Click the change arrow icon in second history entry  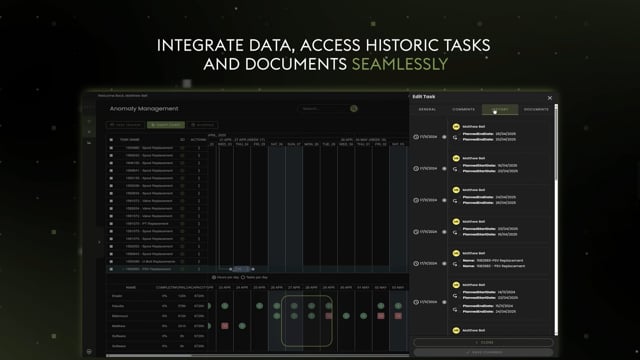pyautogui.click(x=455, y=169)
